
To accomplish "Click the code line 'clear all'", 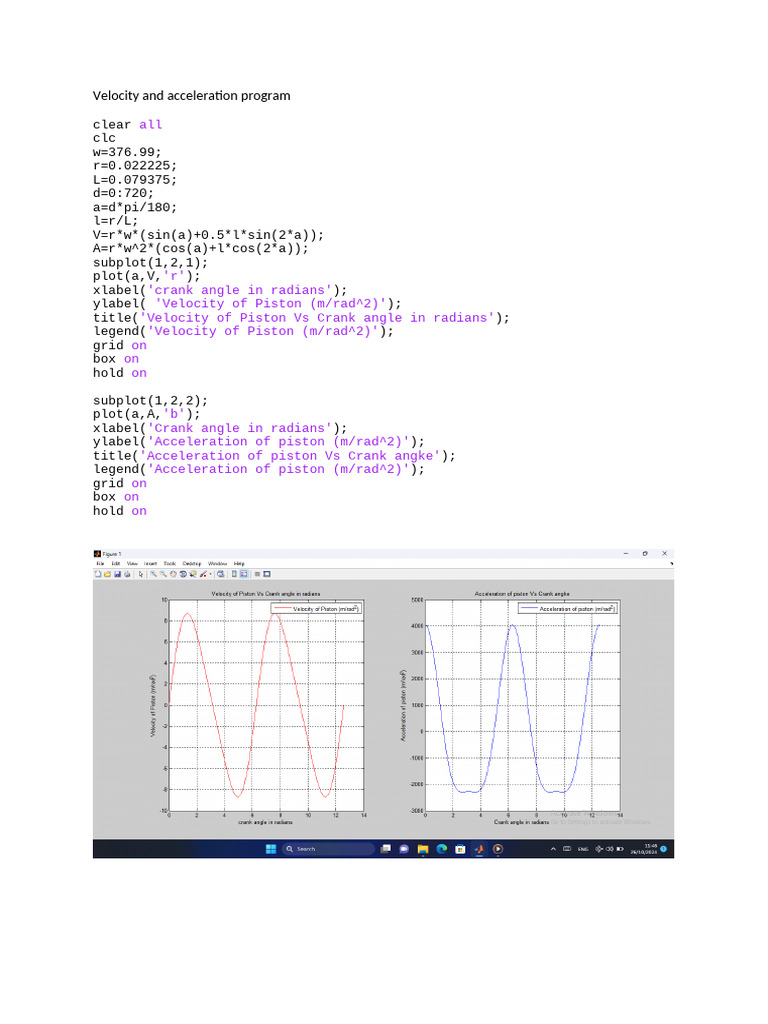I will point(127,125).
